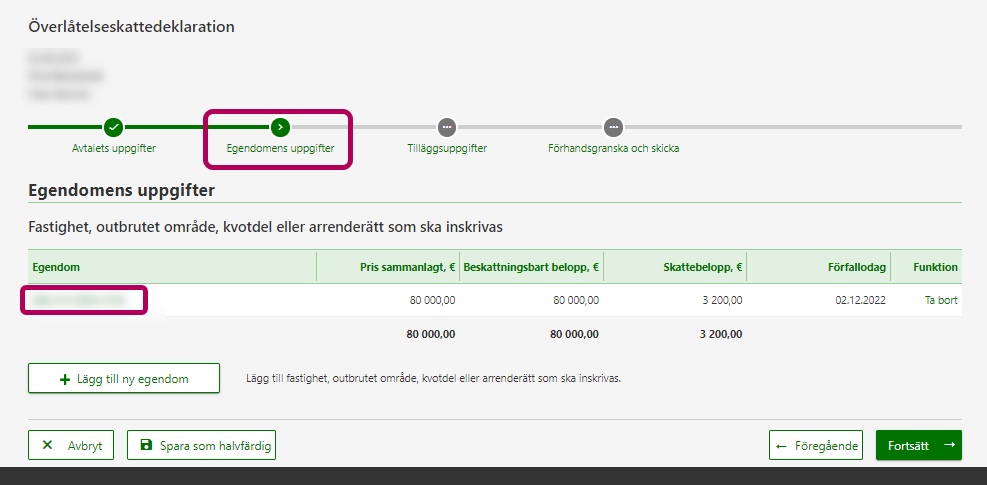Image resolution: width=987 pixels, height=485 pixels.
Task: Click the Tilläggsuppgifter step dots icon
Action: [x=447, y=127]
